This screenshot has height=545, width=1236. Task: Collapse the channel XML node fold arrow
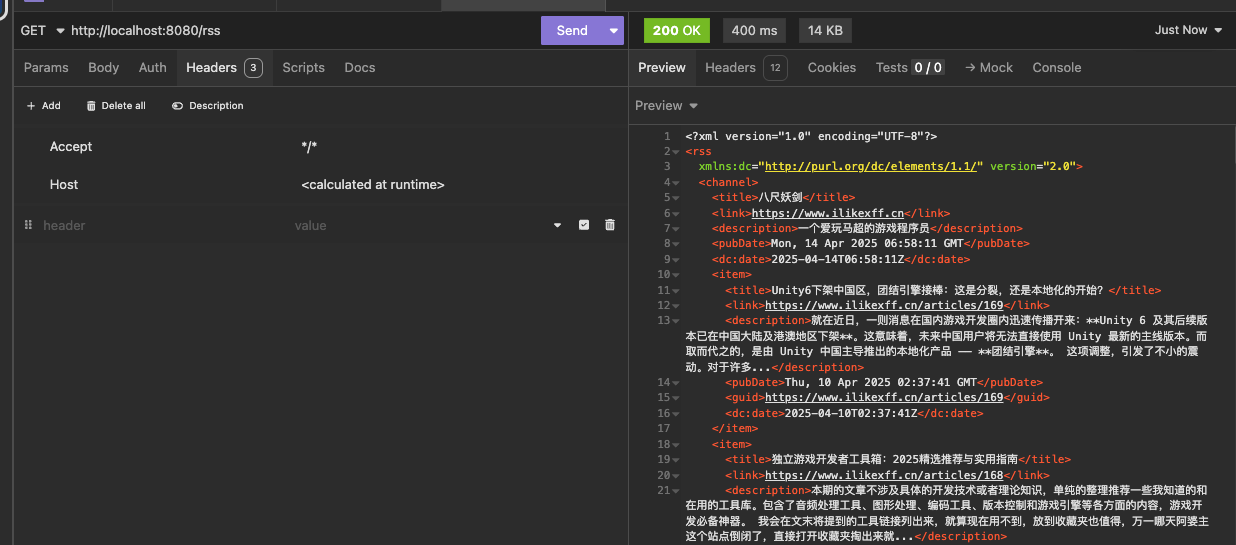[678, 182]
